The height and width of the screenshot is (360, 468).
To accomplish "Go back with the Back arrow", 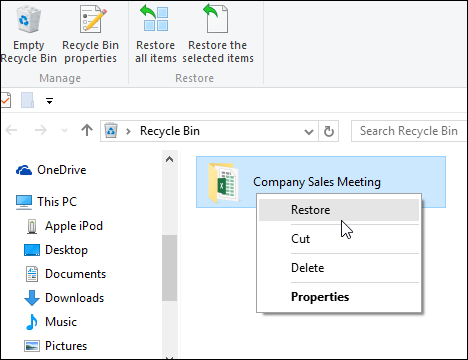I will [12, 130].
